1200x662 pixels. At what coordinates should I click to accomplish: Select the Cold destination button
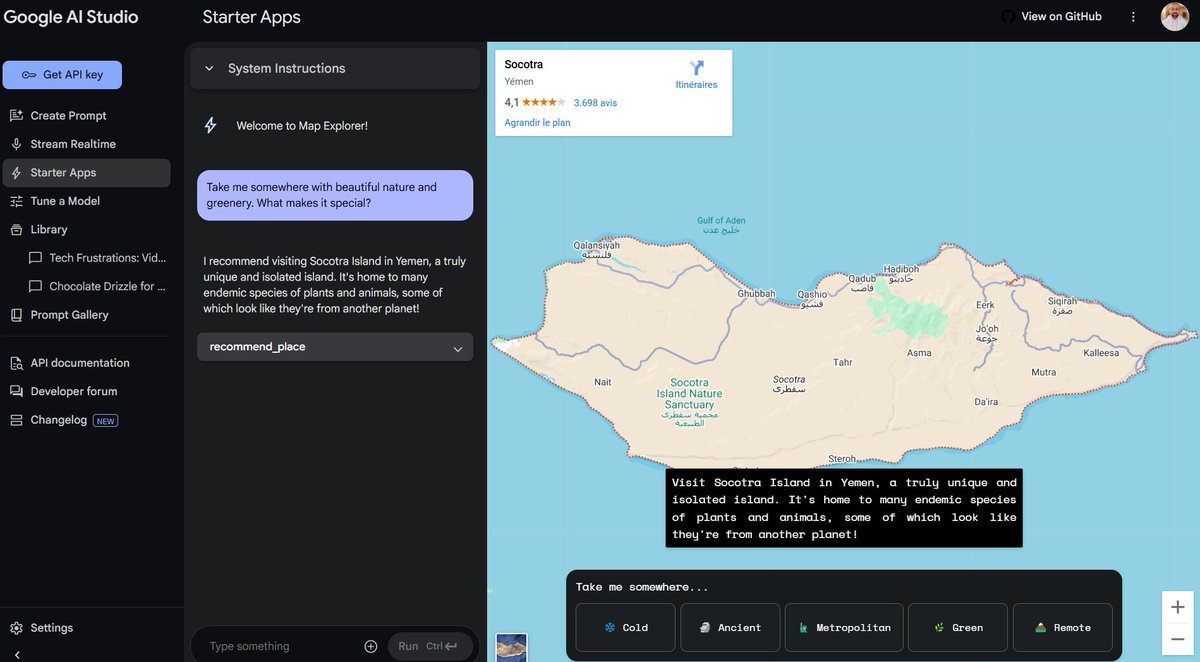click(x=625, y=628)
